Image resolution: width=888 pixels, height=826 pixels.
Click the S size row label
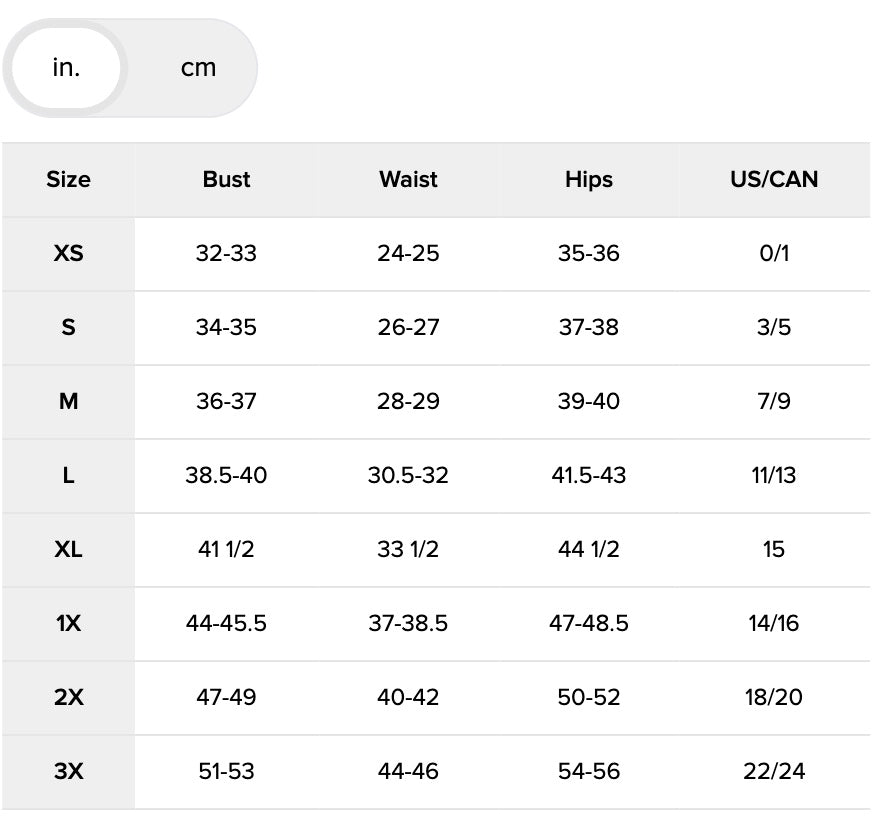pos(68,328)
